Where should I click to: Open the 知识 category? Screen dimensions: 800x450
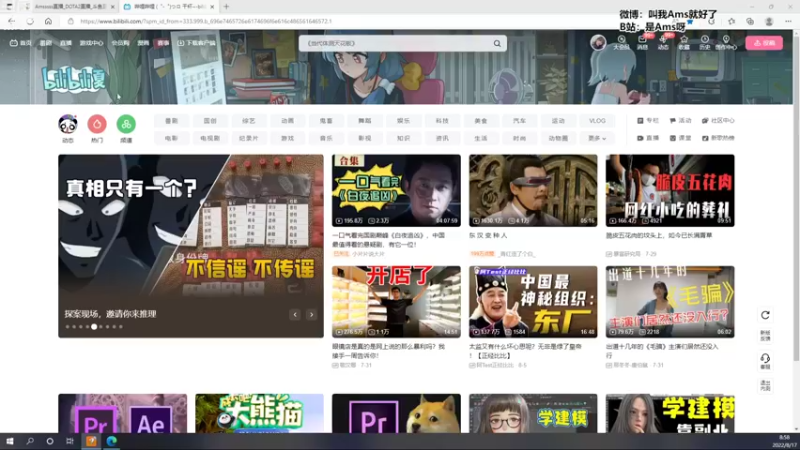[x=404, y=138]
